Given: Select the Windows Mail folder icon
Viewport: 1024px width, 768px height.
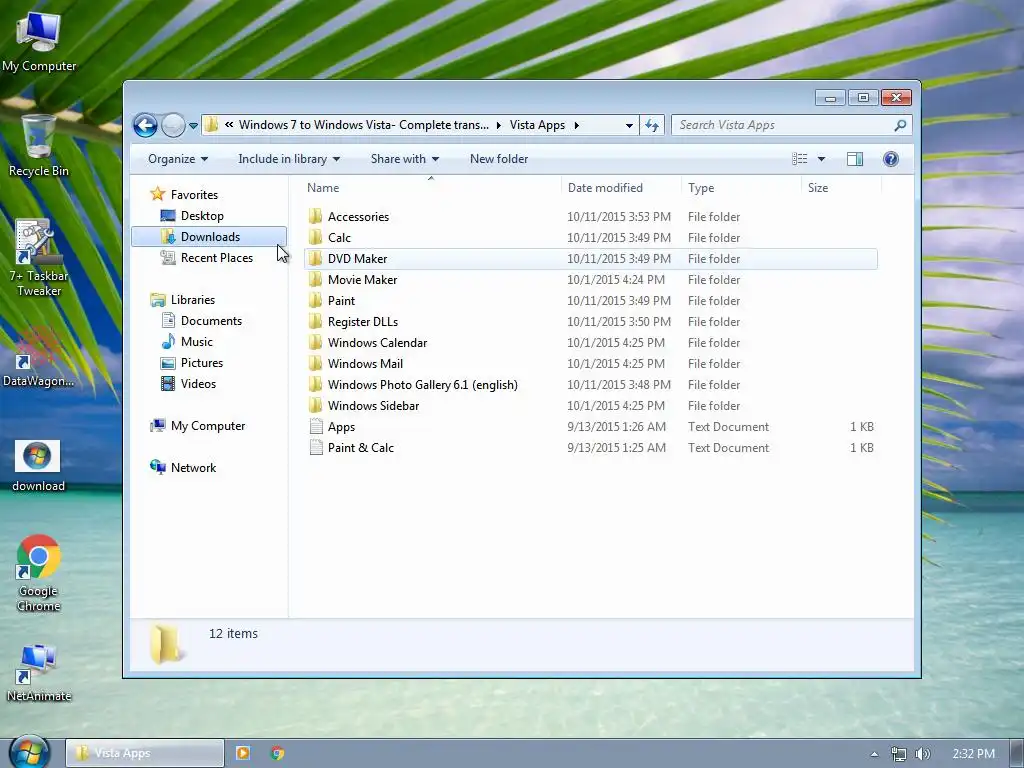Looking at the screenshot, I should [315, 363].
